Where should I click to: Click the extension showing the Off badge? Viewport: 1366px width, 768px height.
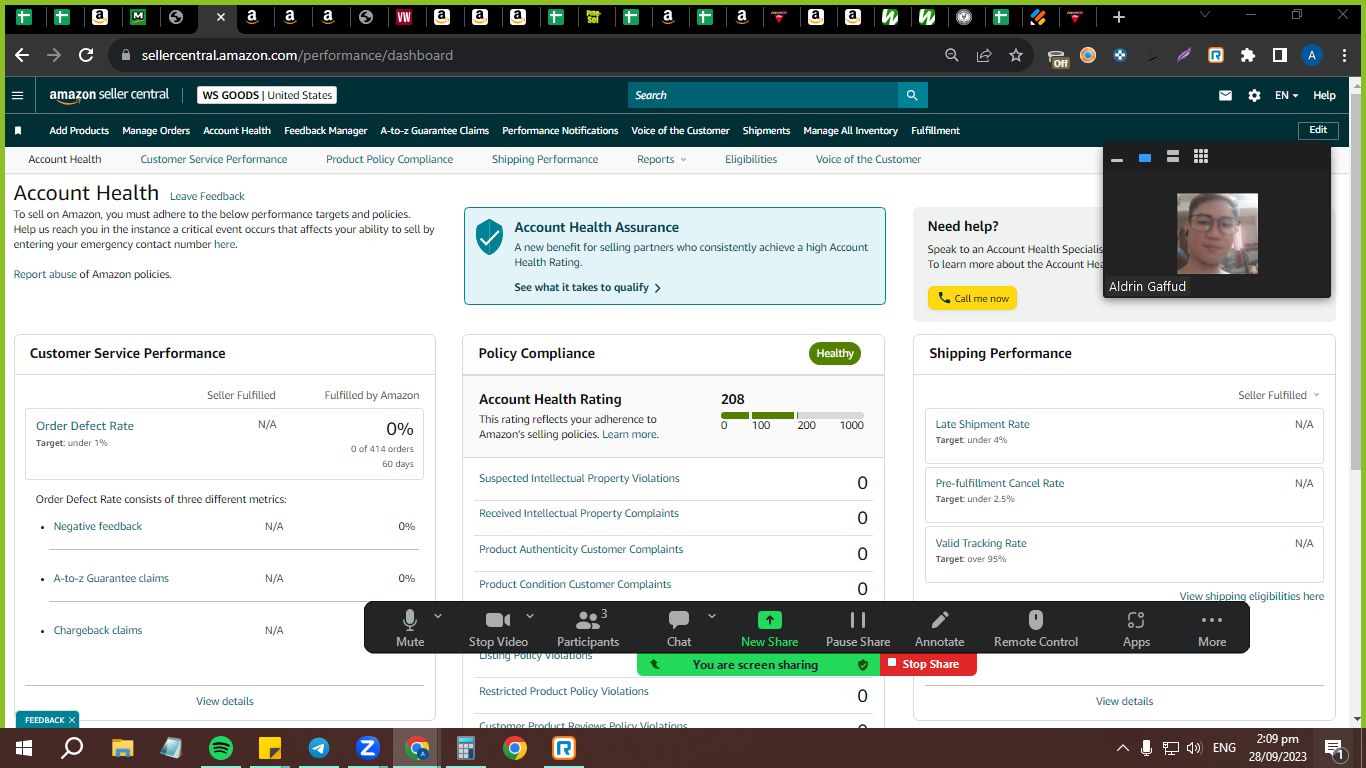[x=1058, y=57]
